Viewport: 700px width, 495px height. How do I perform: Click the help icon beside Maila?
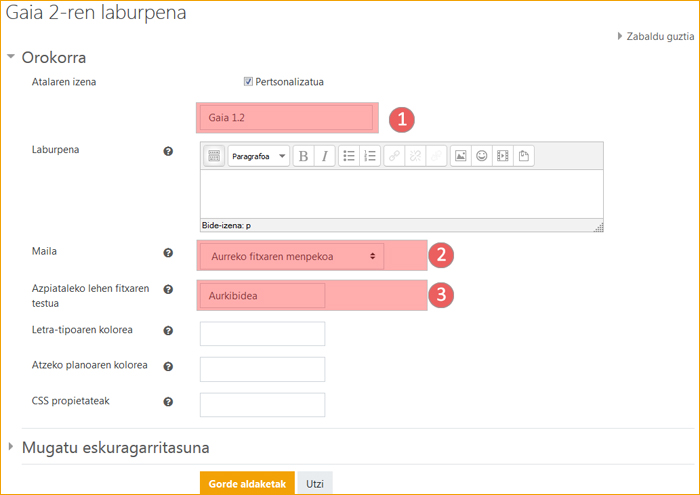[168, 254]
